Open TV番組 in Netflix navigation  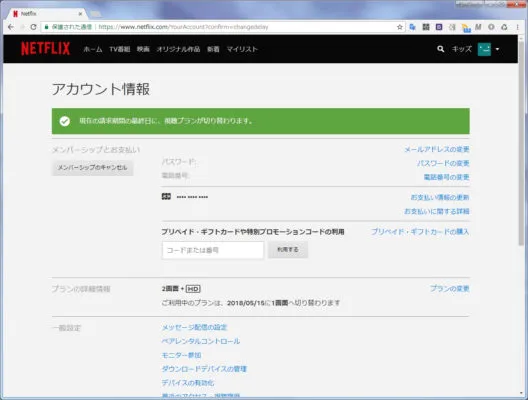point(120,49)
